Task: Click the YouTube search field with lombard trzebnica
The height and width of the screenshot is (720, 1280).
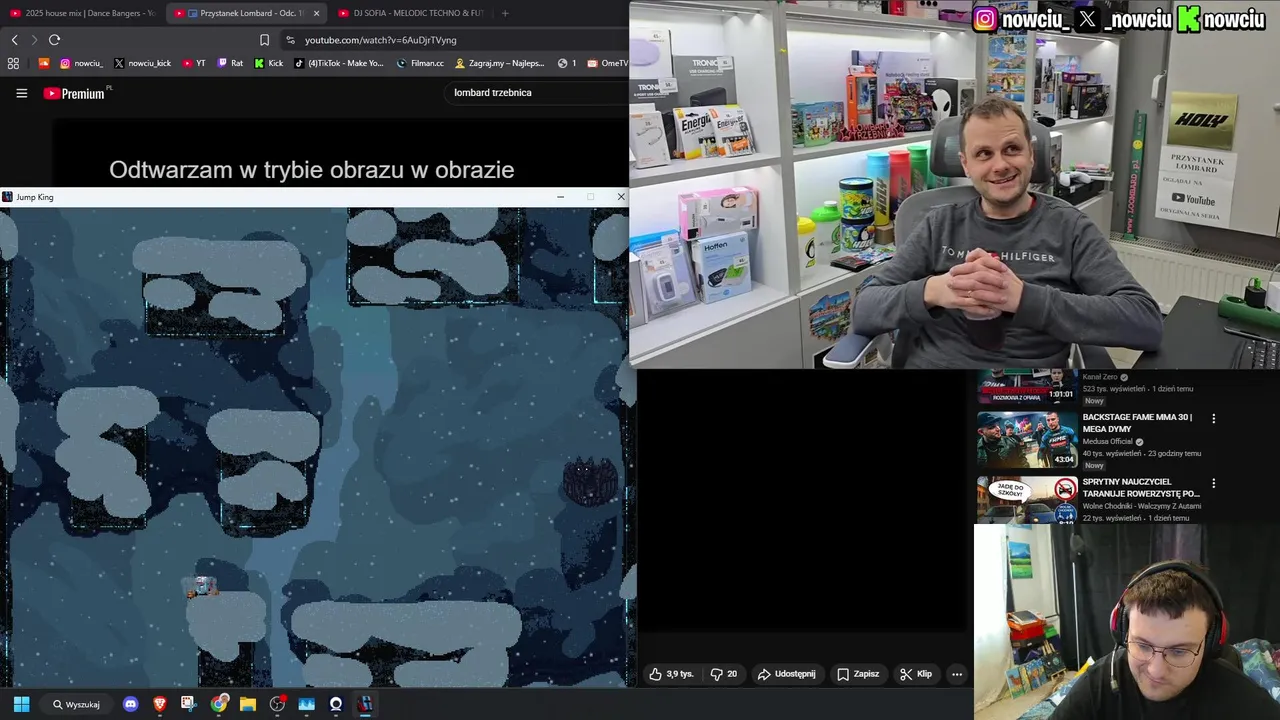Action: point(536,93)
